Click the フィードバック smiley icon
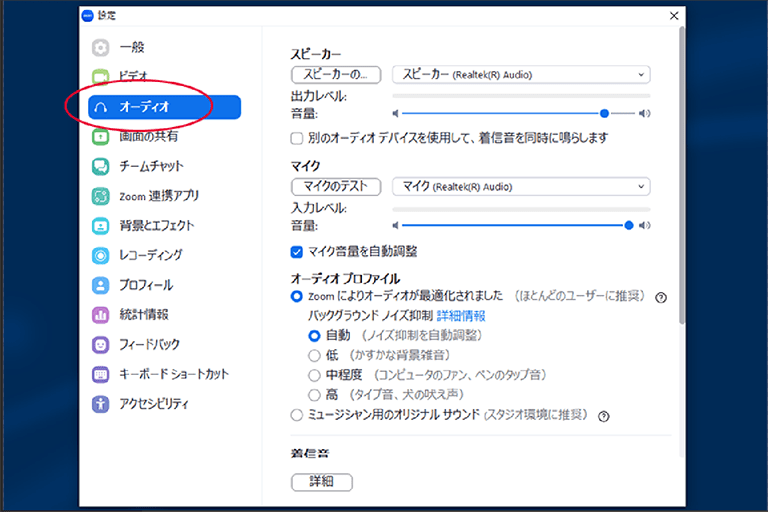Viewport: 768px width, 512px height. pos(100,345)
